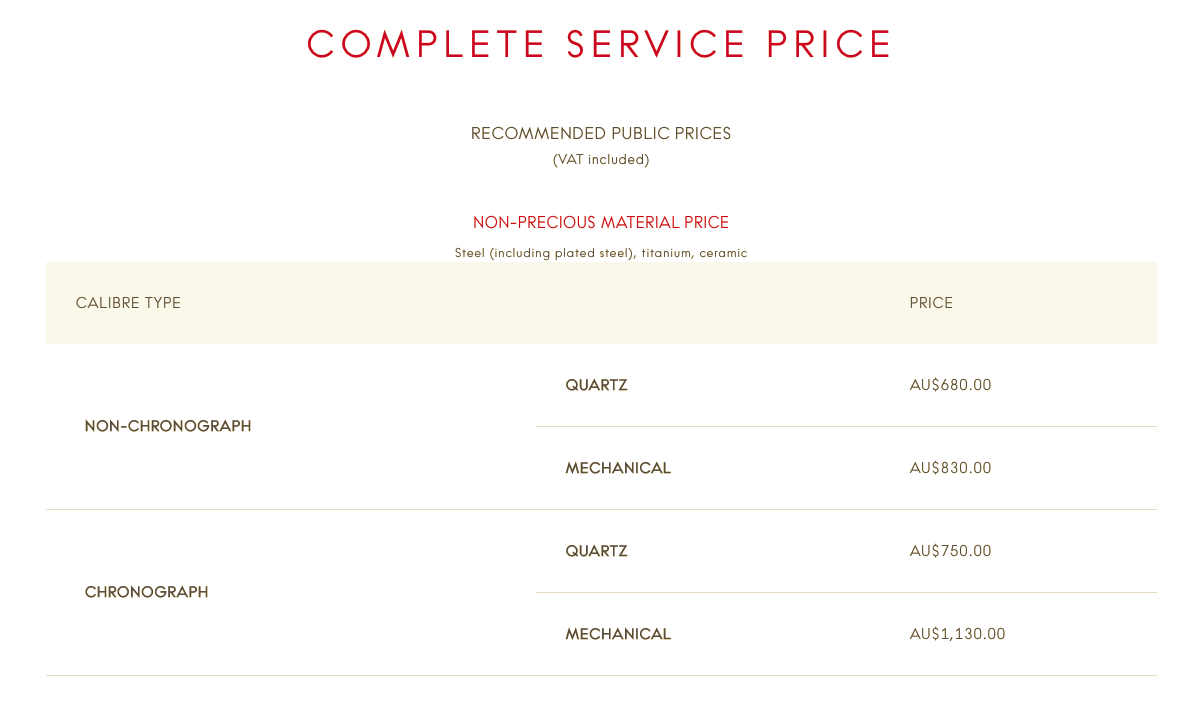Viewport: 1188px width, 704px height.
Task: Click Mechanical under Chronograph
Action: [x=618, y=634]
